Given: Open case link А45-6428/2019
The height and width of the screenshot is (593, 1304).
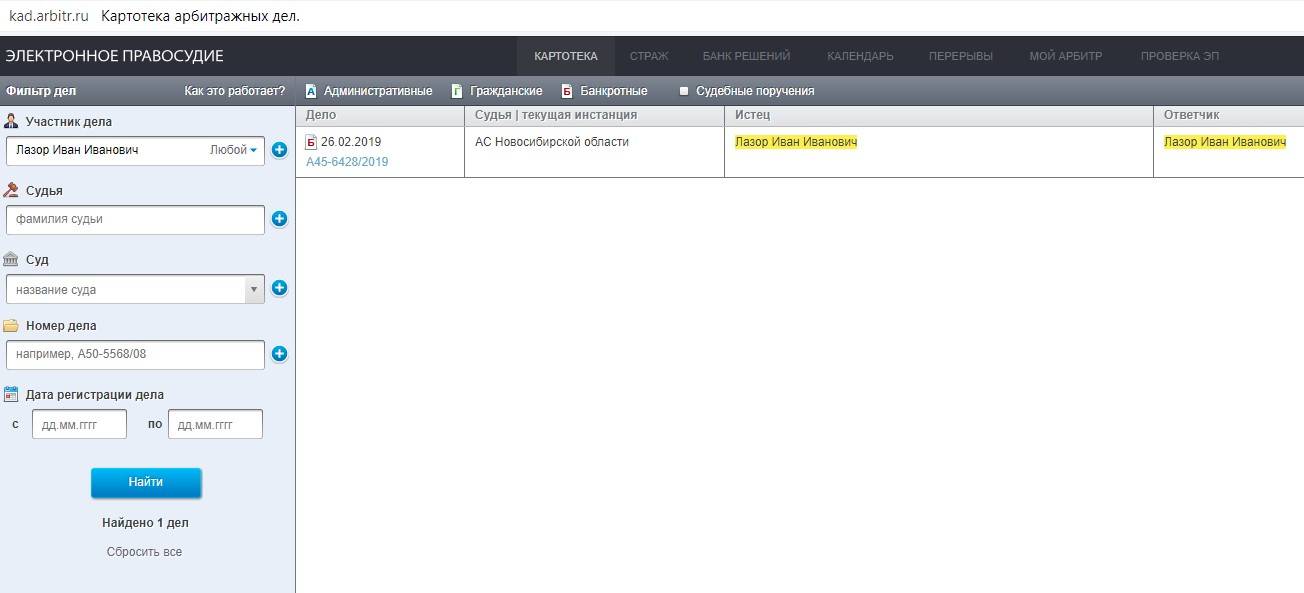Looking at the screenshot, I should click(347, 162).
